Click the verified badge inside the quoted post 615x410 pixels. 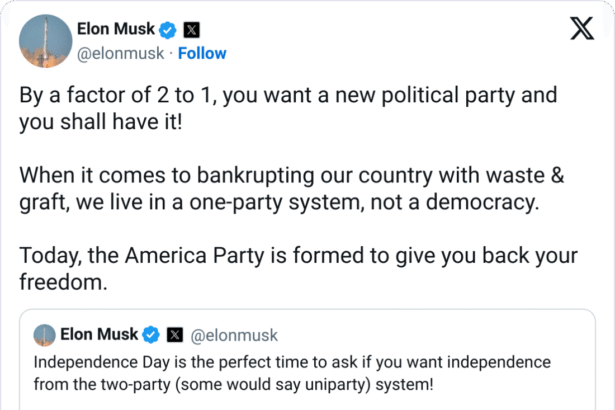[153, 334]
